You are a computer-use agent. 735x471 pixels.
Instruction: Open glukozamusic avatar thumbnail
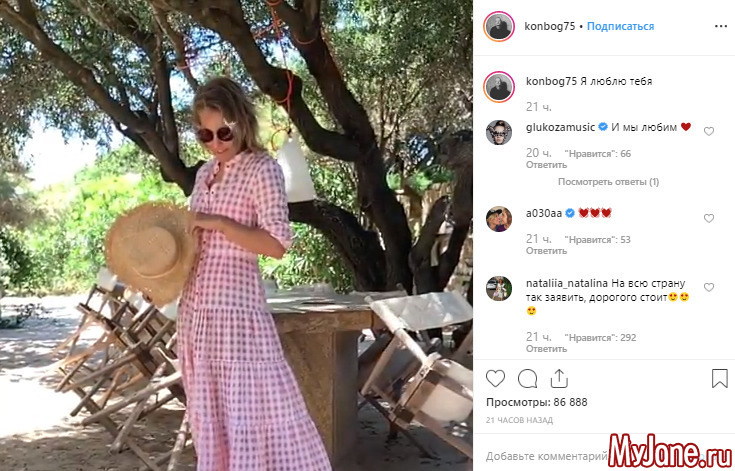[x=499, y=132]
